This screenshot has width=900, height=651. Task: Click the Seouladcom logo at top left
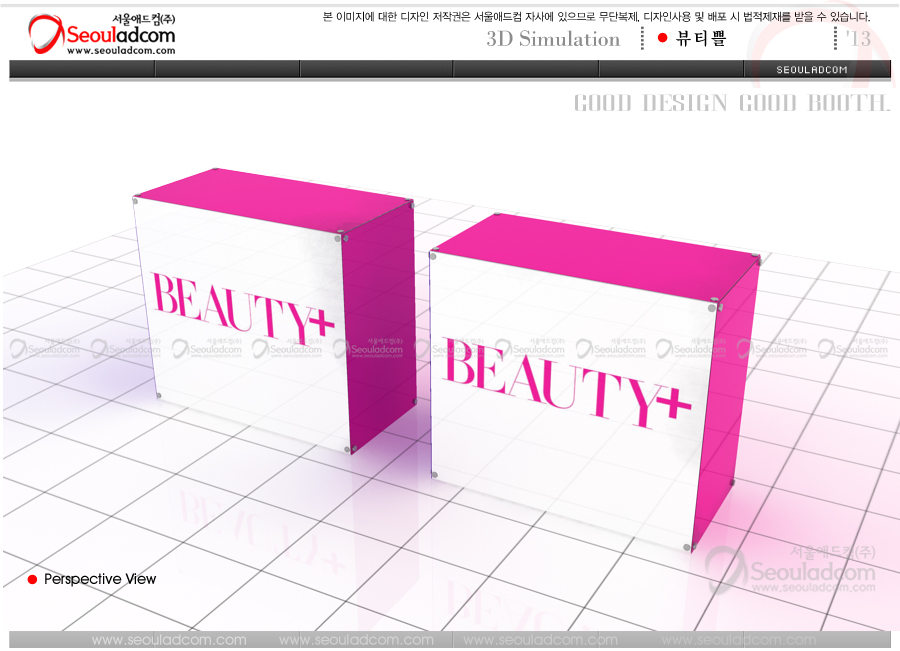(x=100, y=34)
